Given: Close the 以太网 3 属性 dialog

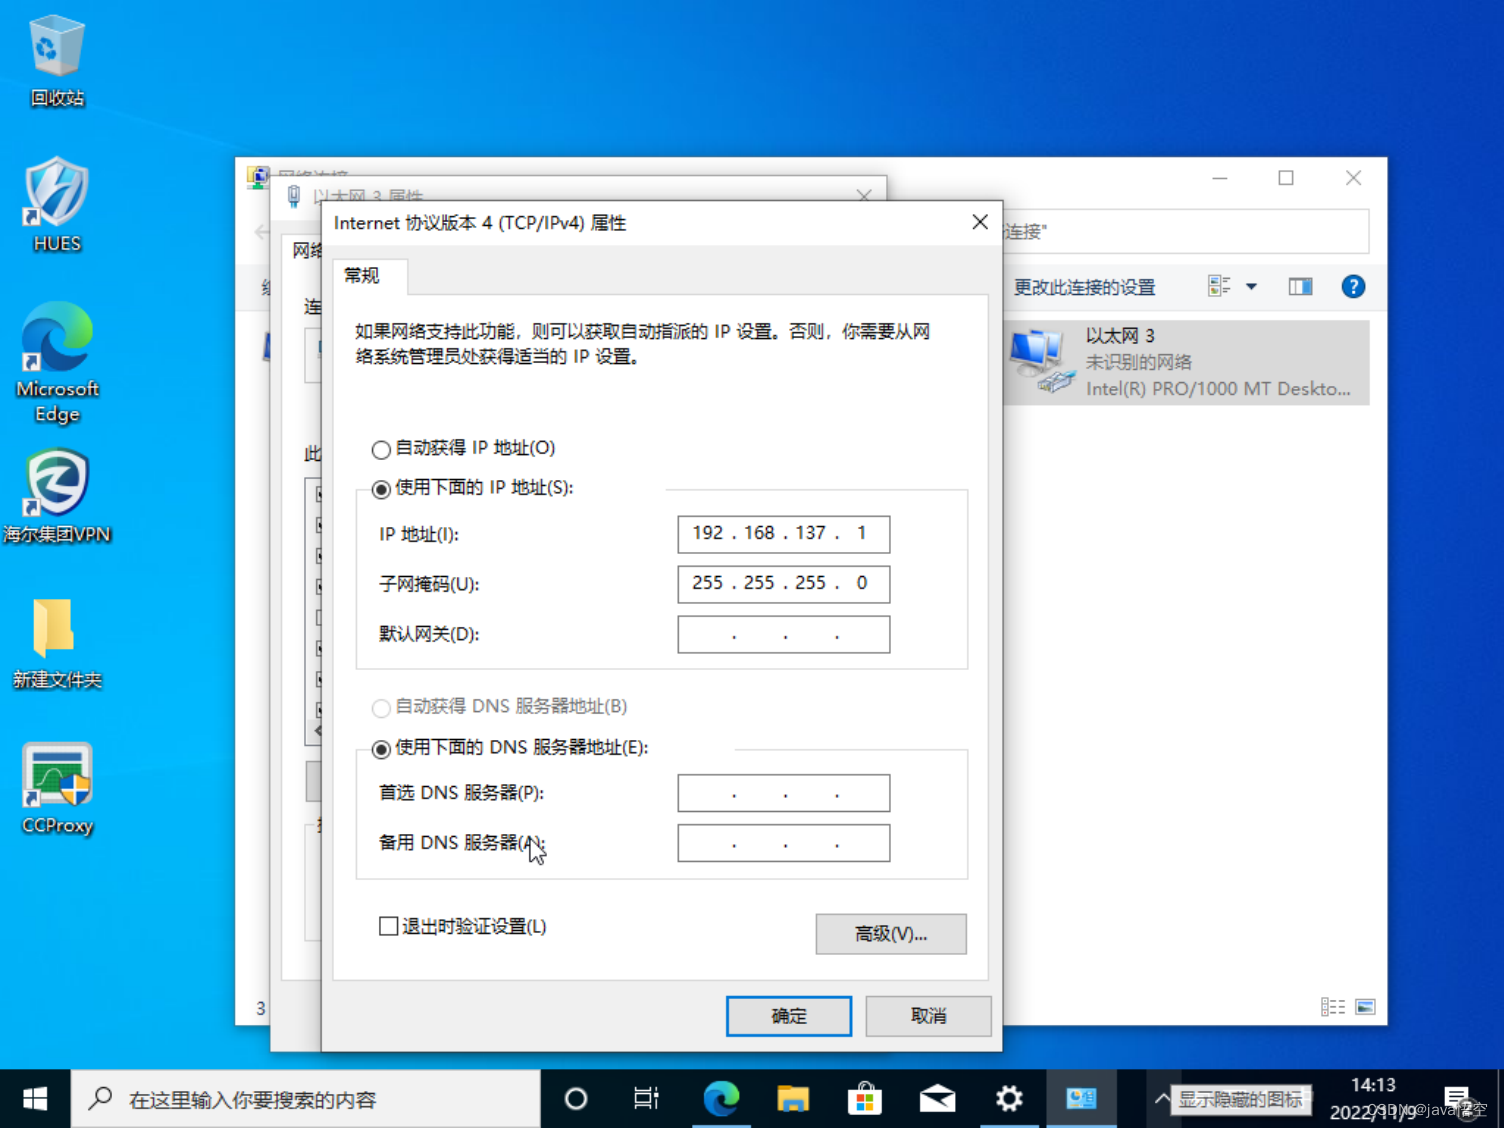Looking at the screenshot, I should coord(864,195).
